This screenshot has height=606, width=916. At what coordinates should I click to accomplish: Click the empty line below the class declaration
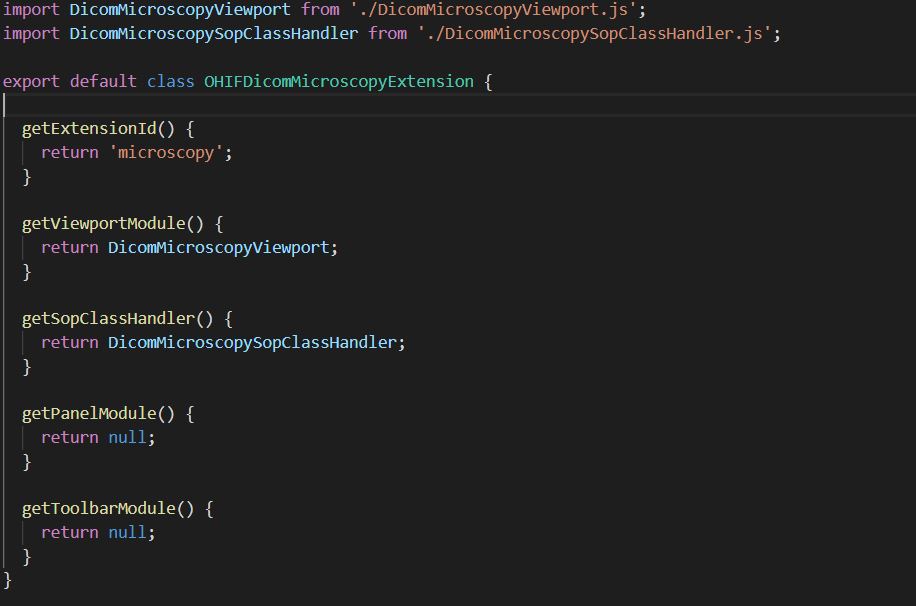click(300, 105)
